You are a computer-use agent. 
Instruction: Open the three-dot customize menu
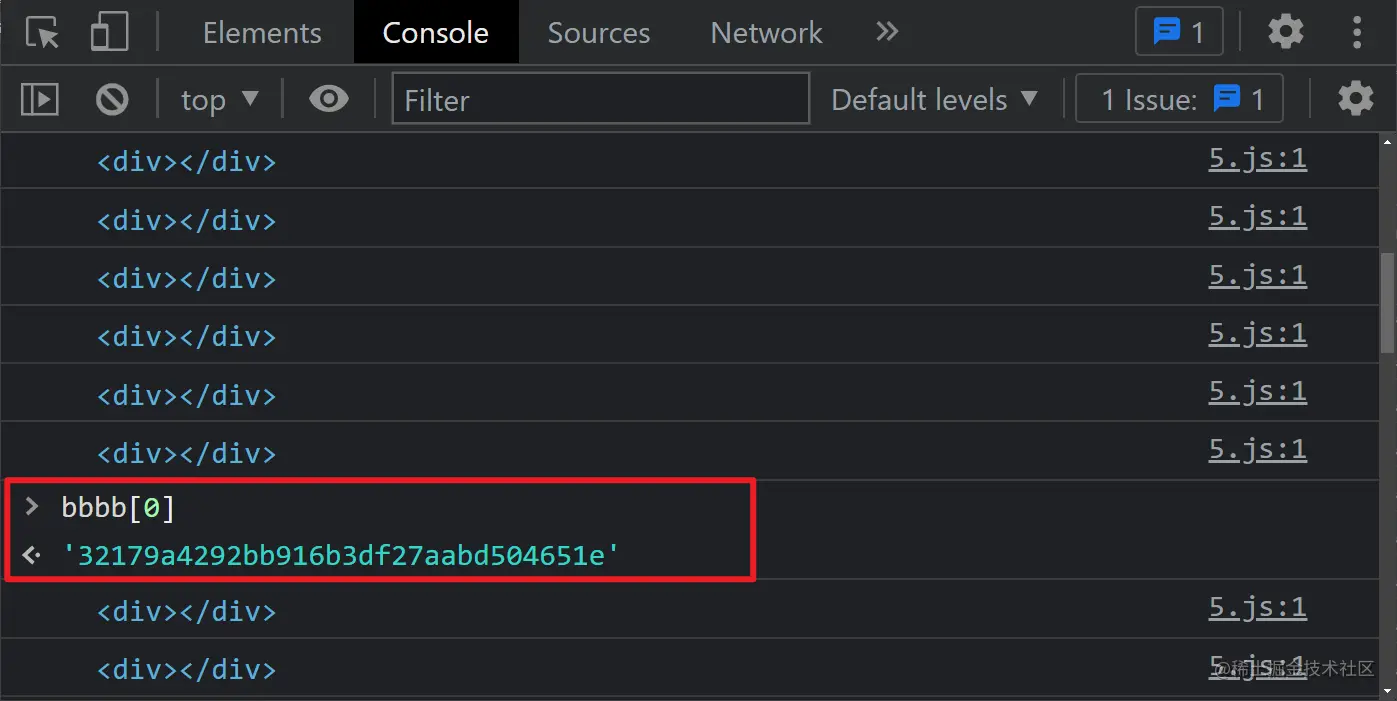pyautogui.click(x=1357, y=33)
